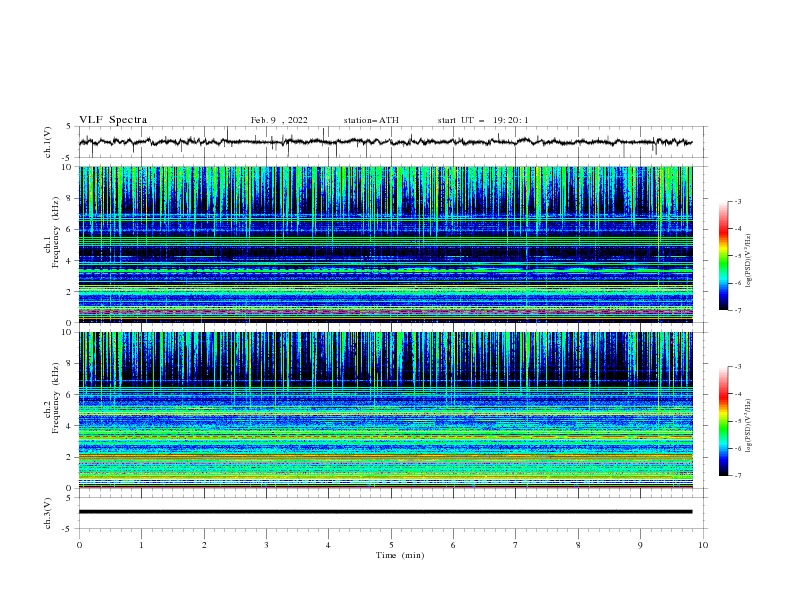Click the upper "log(PSD)(V²/Hz)" colorbar label
Viewport: 792px width, 612px height.
click(748, 261)
